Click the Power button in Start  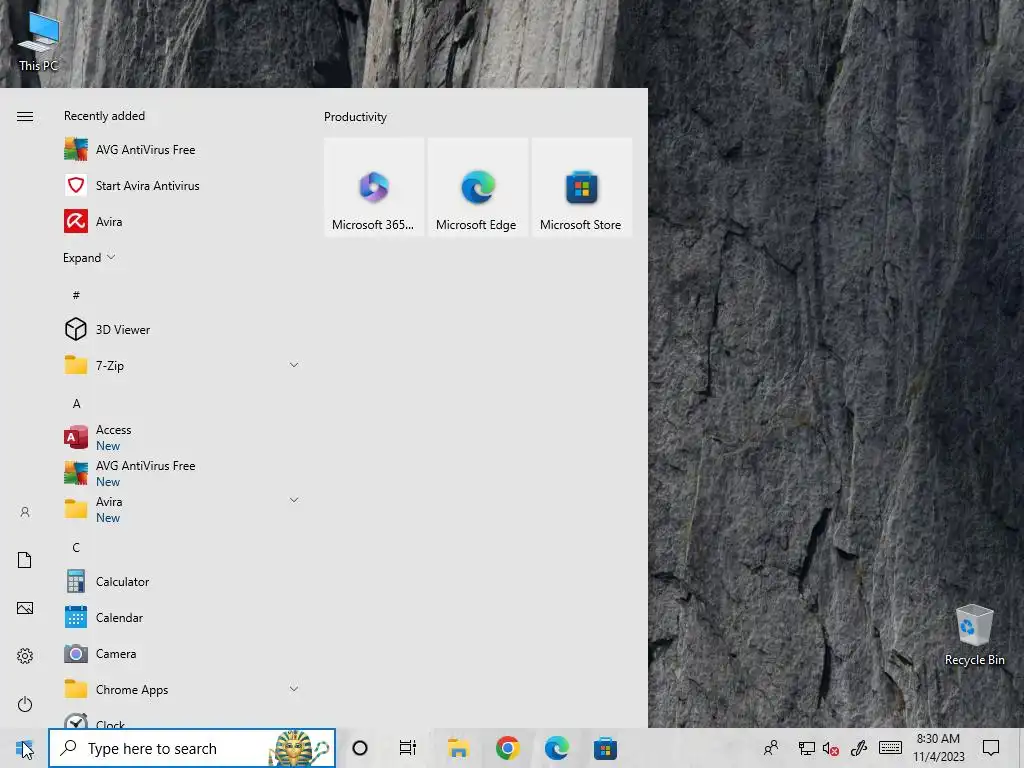click(25, 704)
